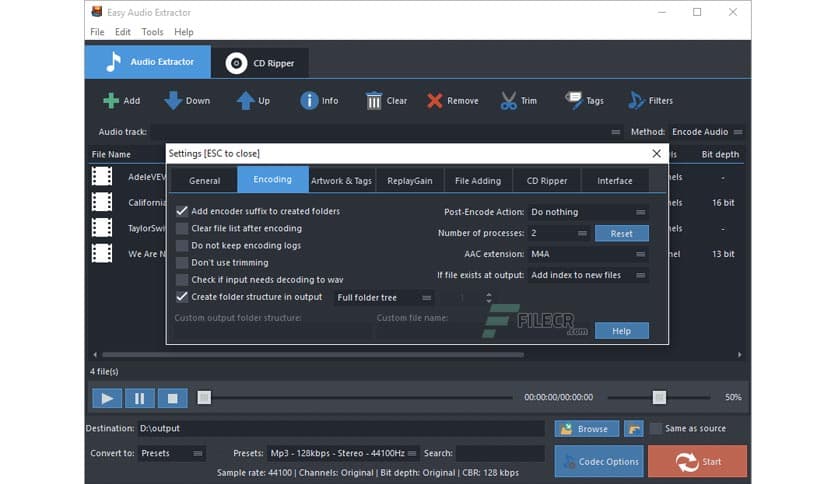Screen dimensions: 836x484
Task: Enable Don't use trimming checkbox
Action: tap(182, 262)
